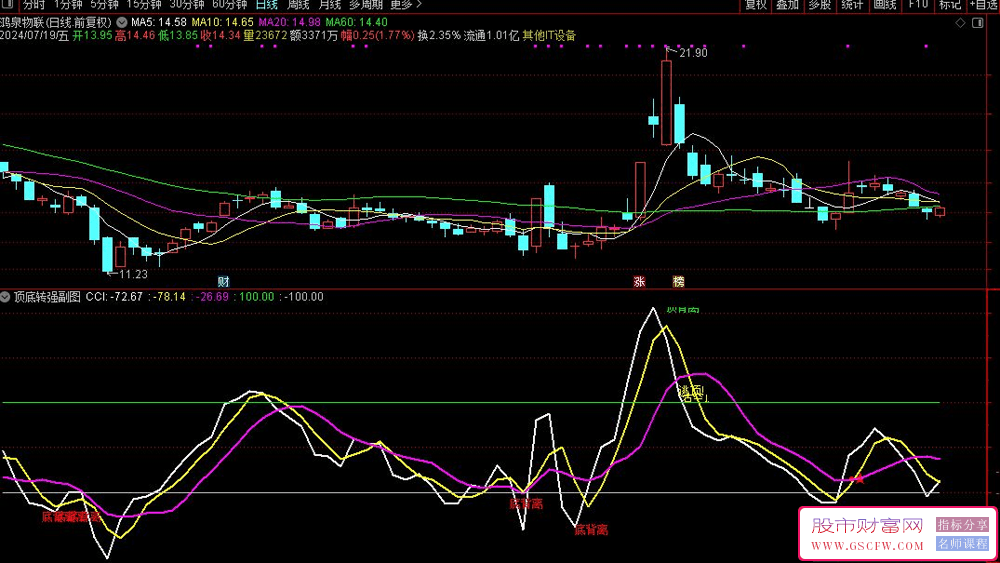Click the 复权 adjustment button
The image size is (1000, 563).
[x=756, y=4]
